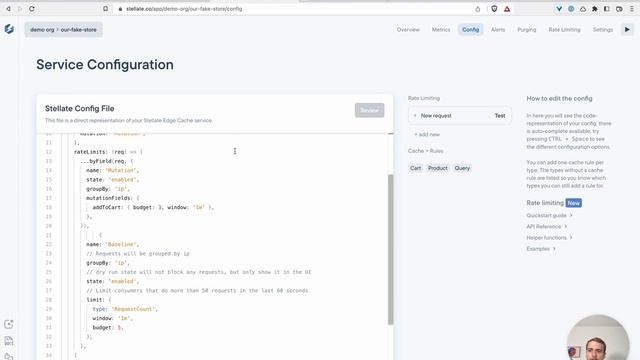Click the Stellate Config File heading

point(80,109)
